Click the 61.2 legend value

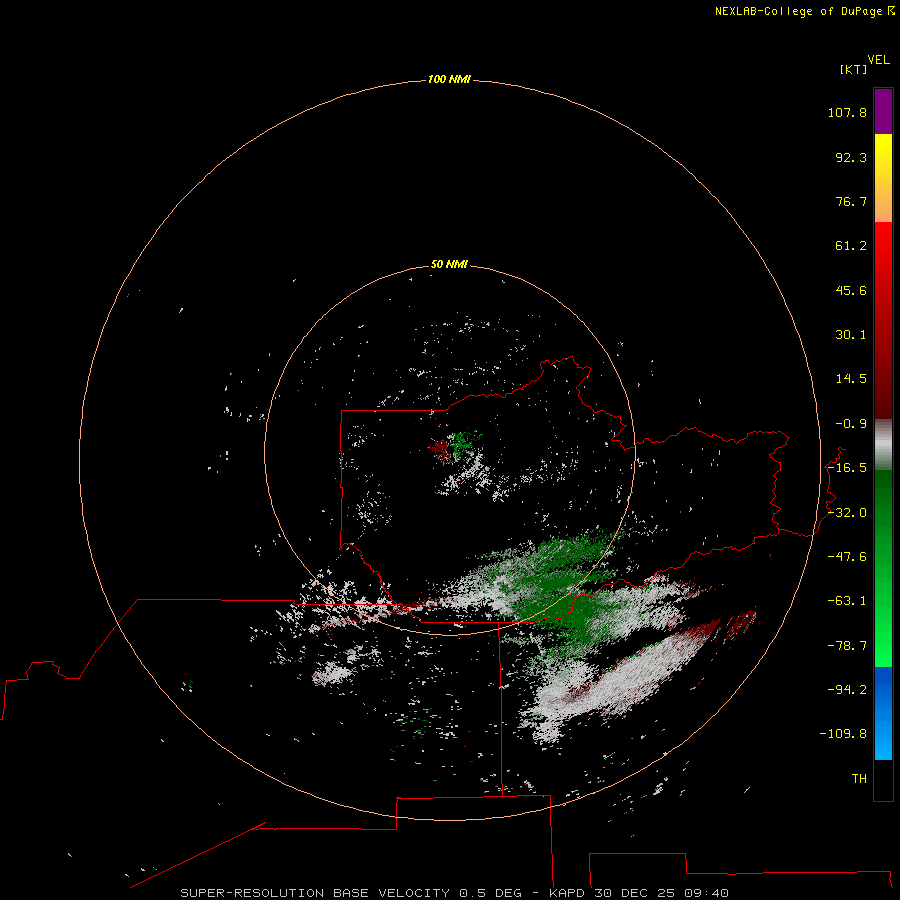click(x=851, y=246)
